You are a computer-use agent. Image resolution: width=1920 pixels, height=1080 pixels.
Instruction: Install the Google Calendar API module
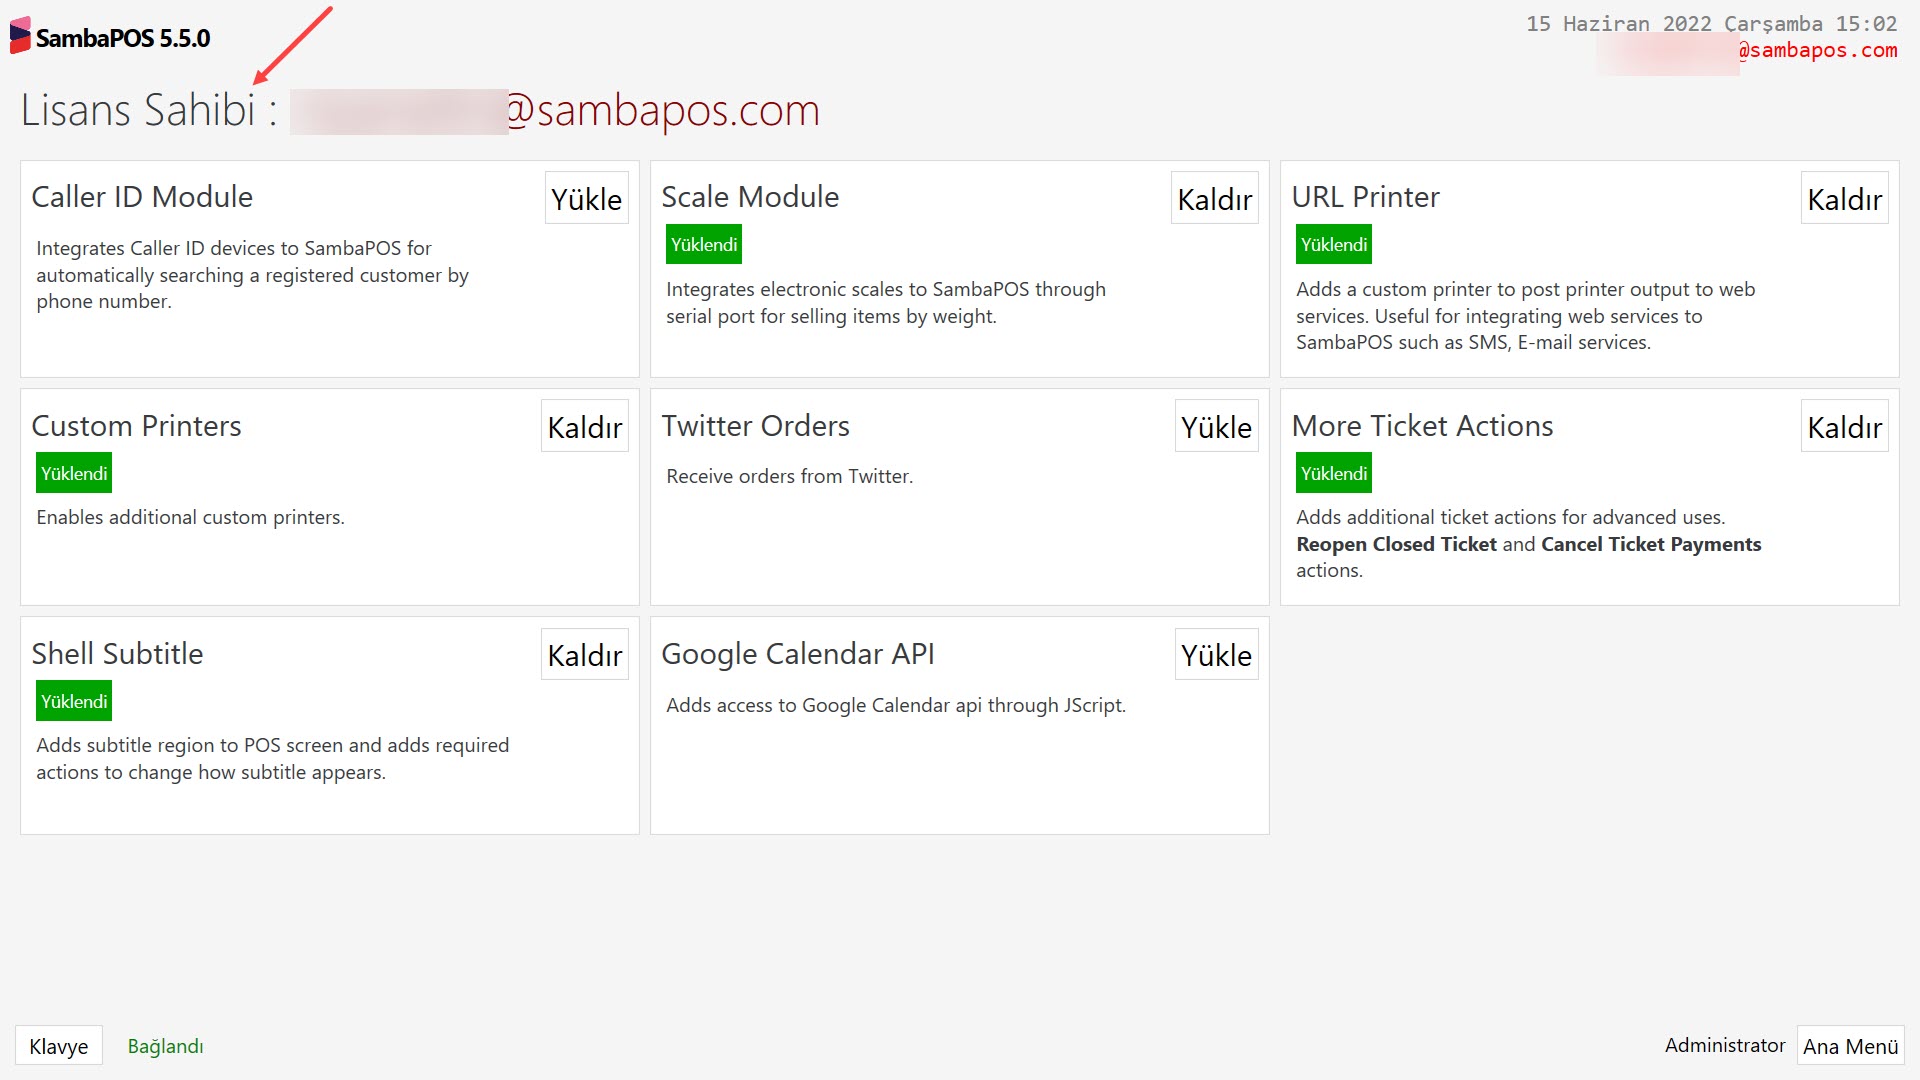pyautogui.click(x=1216, y=654)
